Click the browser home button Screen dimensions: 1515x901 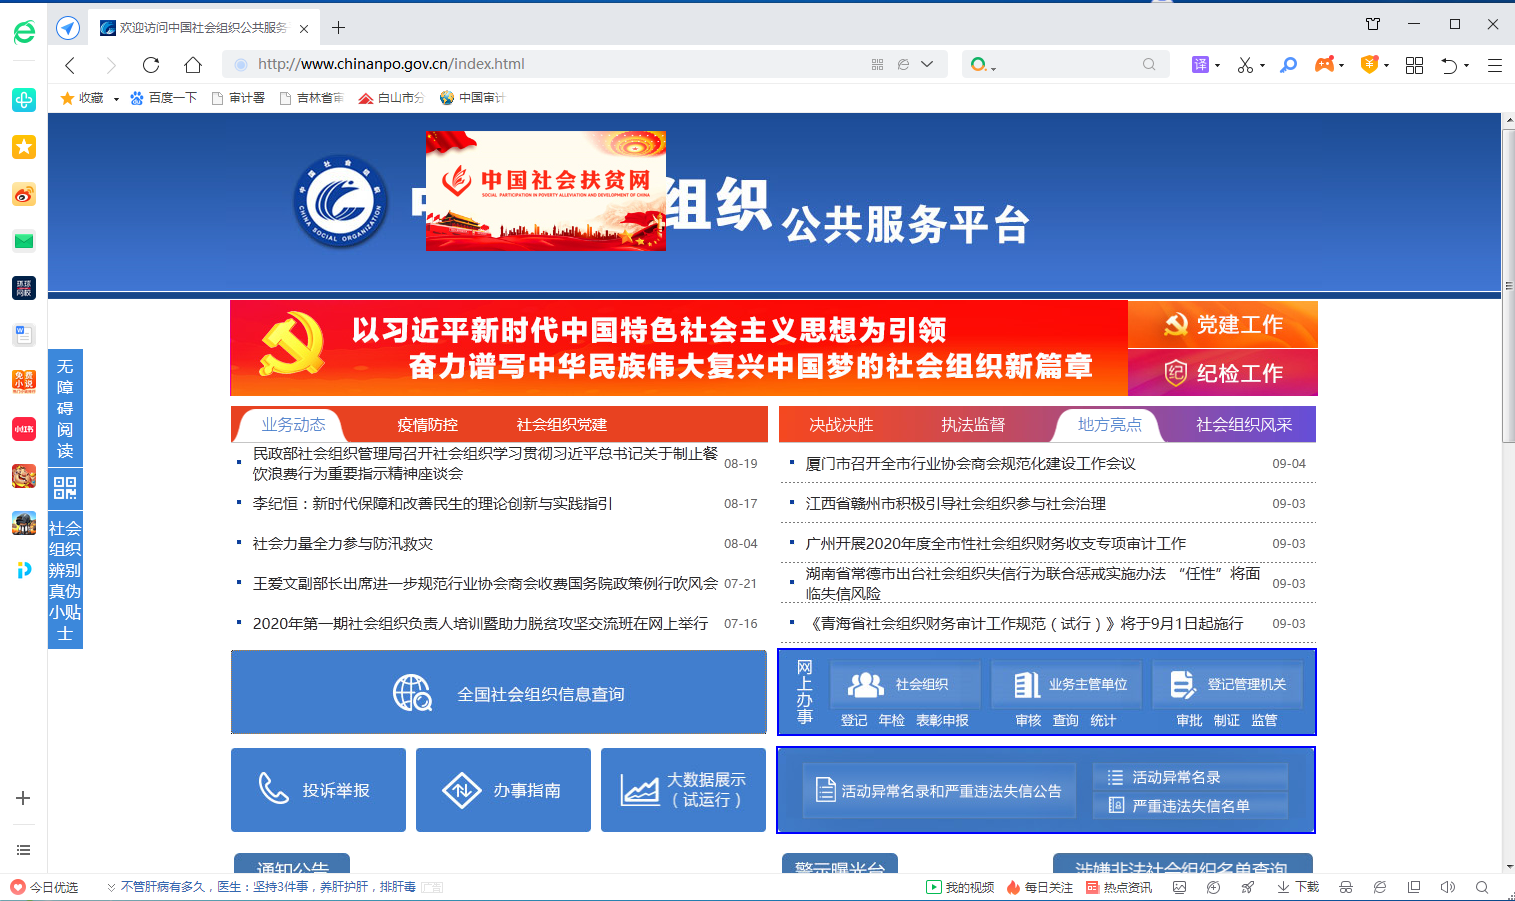(x=193, y=65)
